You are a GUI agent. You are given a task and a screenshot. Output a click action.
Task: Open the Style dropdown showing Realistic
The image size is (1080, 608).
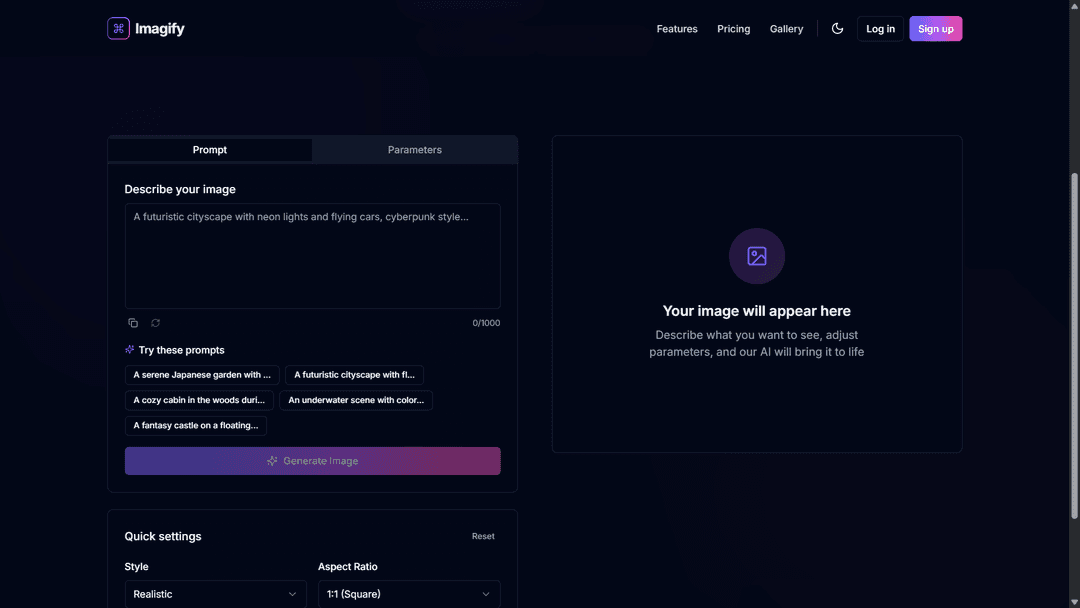(216, 594)
